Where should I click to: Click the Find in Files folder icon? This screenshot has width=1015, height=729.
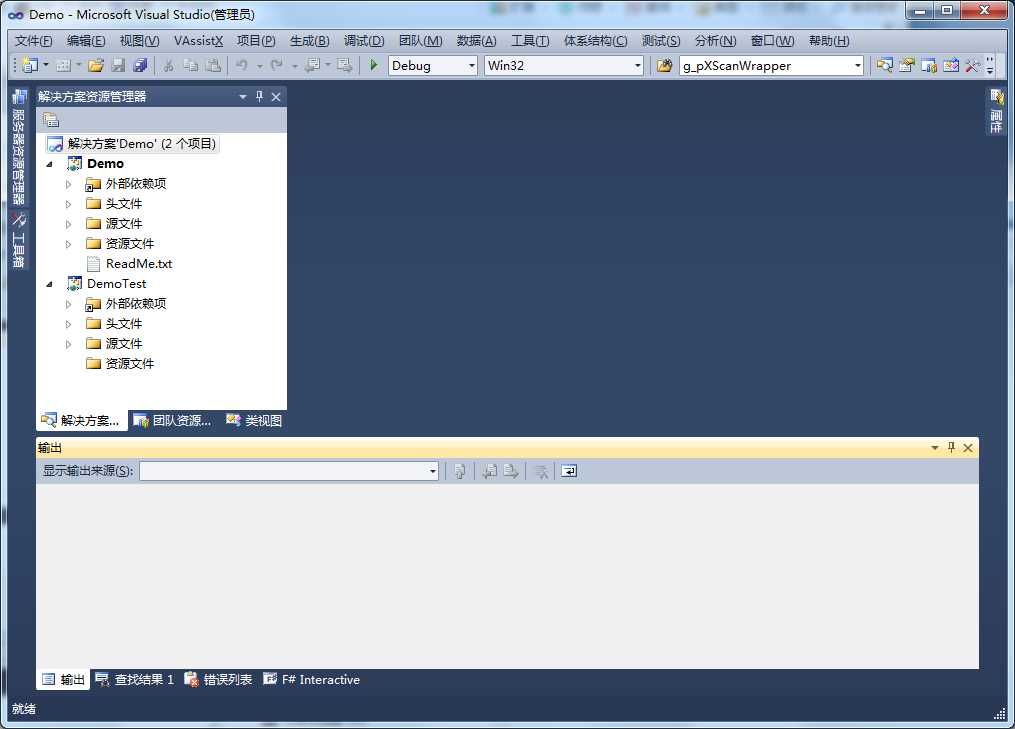[664, 65]
